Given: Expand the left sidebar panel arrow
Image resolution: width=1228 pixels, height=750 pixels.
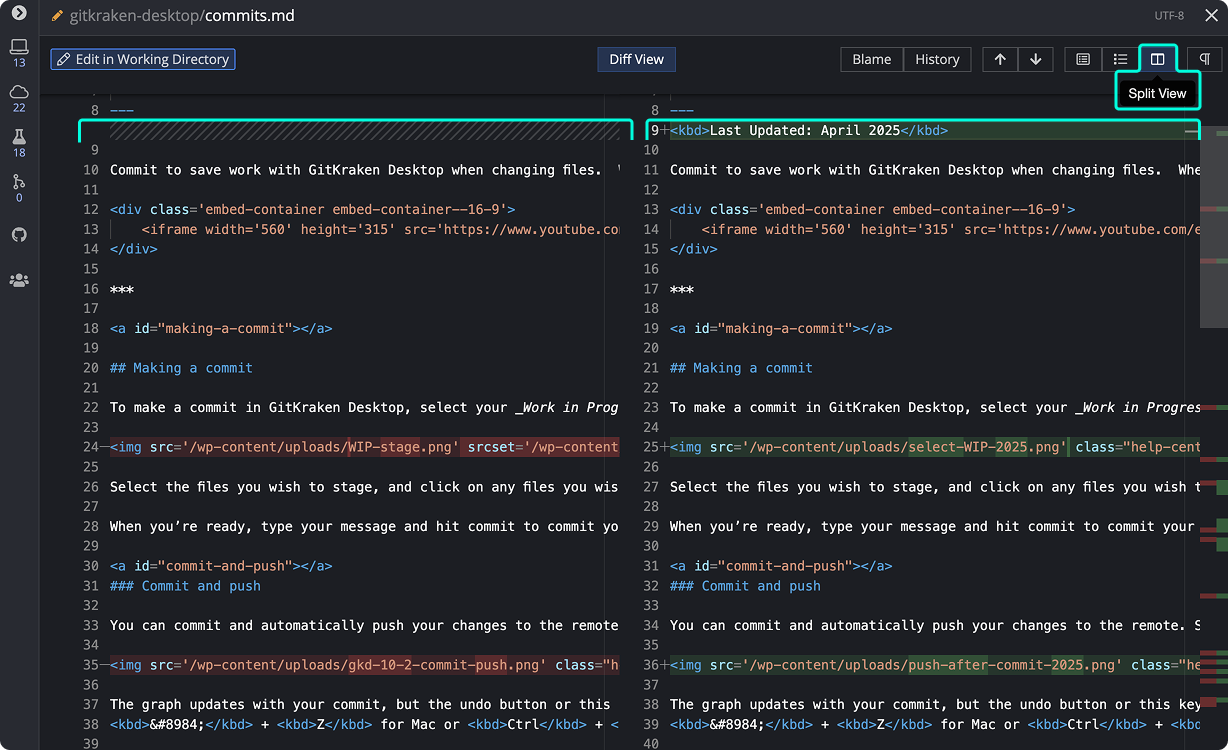Looking at the screenshot, I should (18, 13).
